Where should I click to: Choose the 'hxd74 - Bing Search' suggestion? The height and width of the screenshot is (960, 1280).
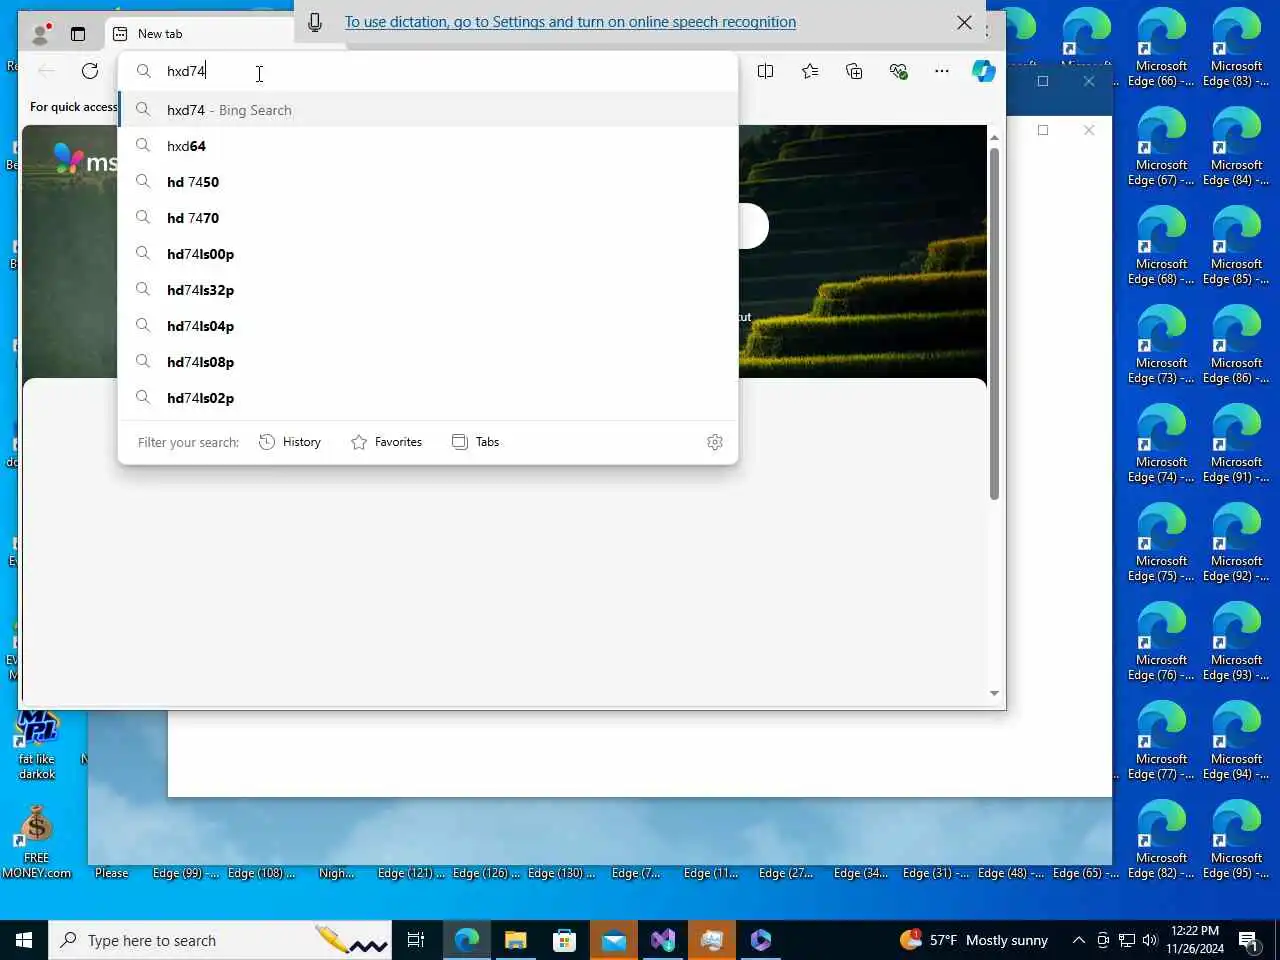pyautogui.click(x=428, y=110)
